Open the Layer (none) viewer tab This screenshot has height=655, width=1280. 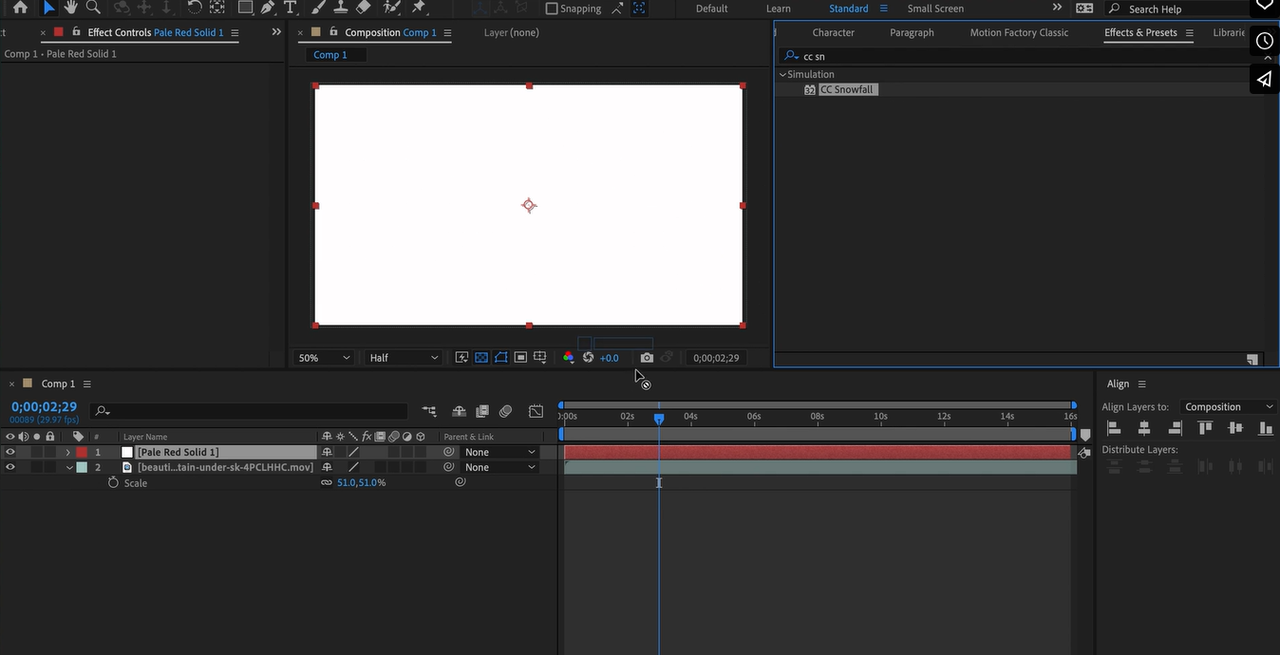click(x=511, y=32)
